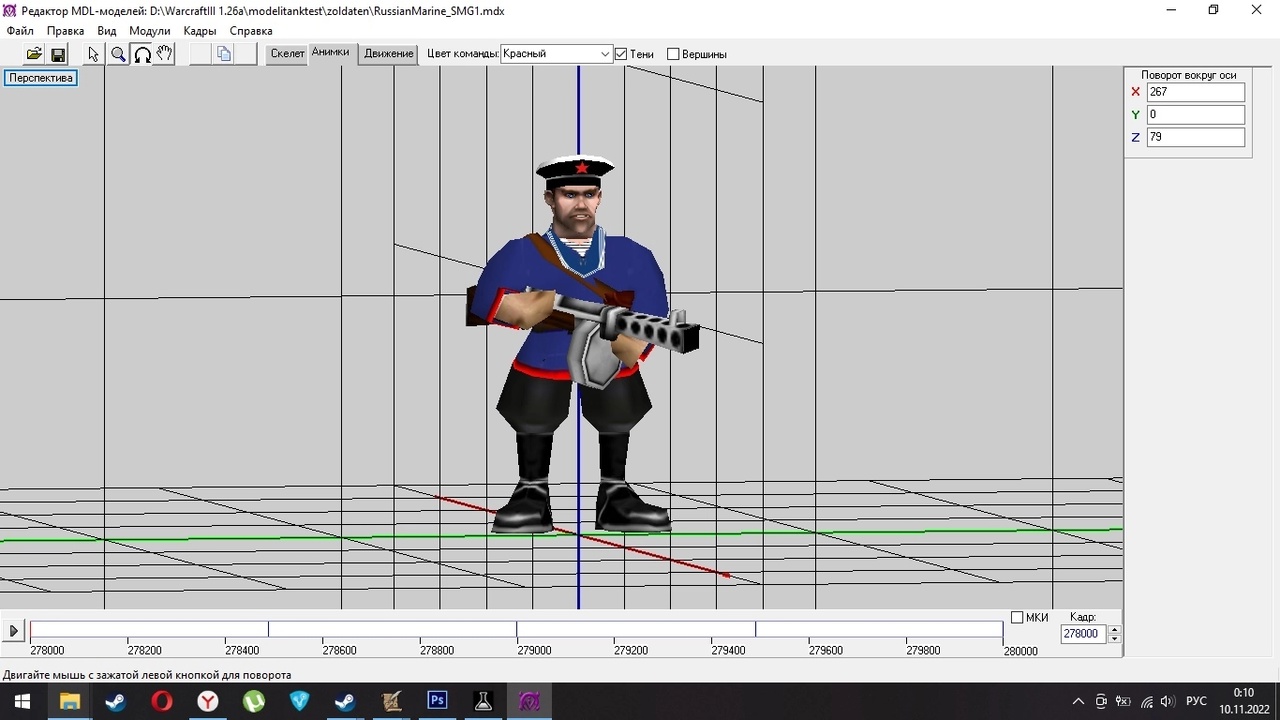Screen dimensions: 1280x720
Task: Play the animation with play button
Action: (13, 631)
